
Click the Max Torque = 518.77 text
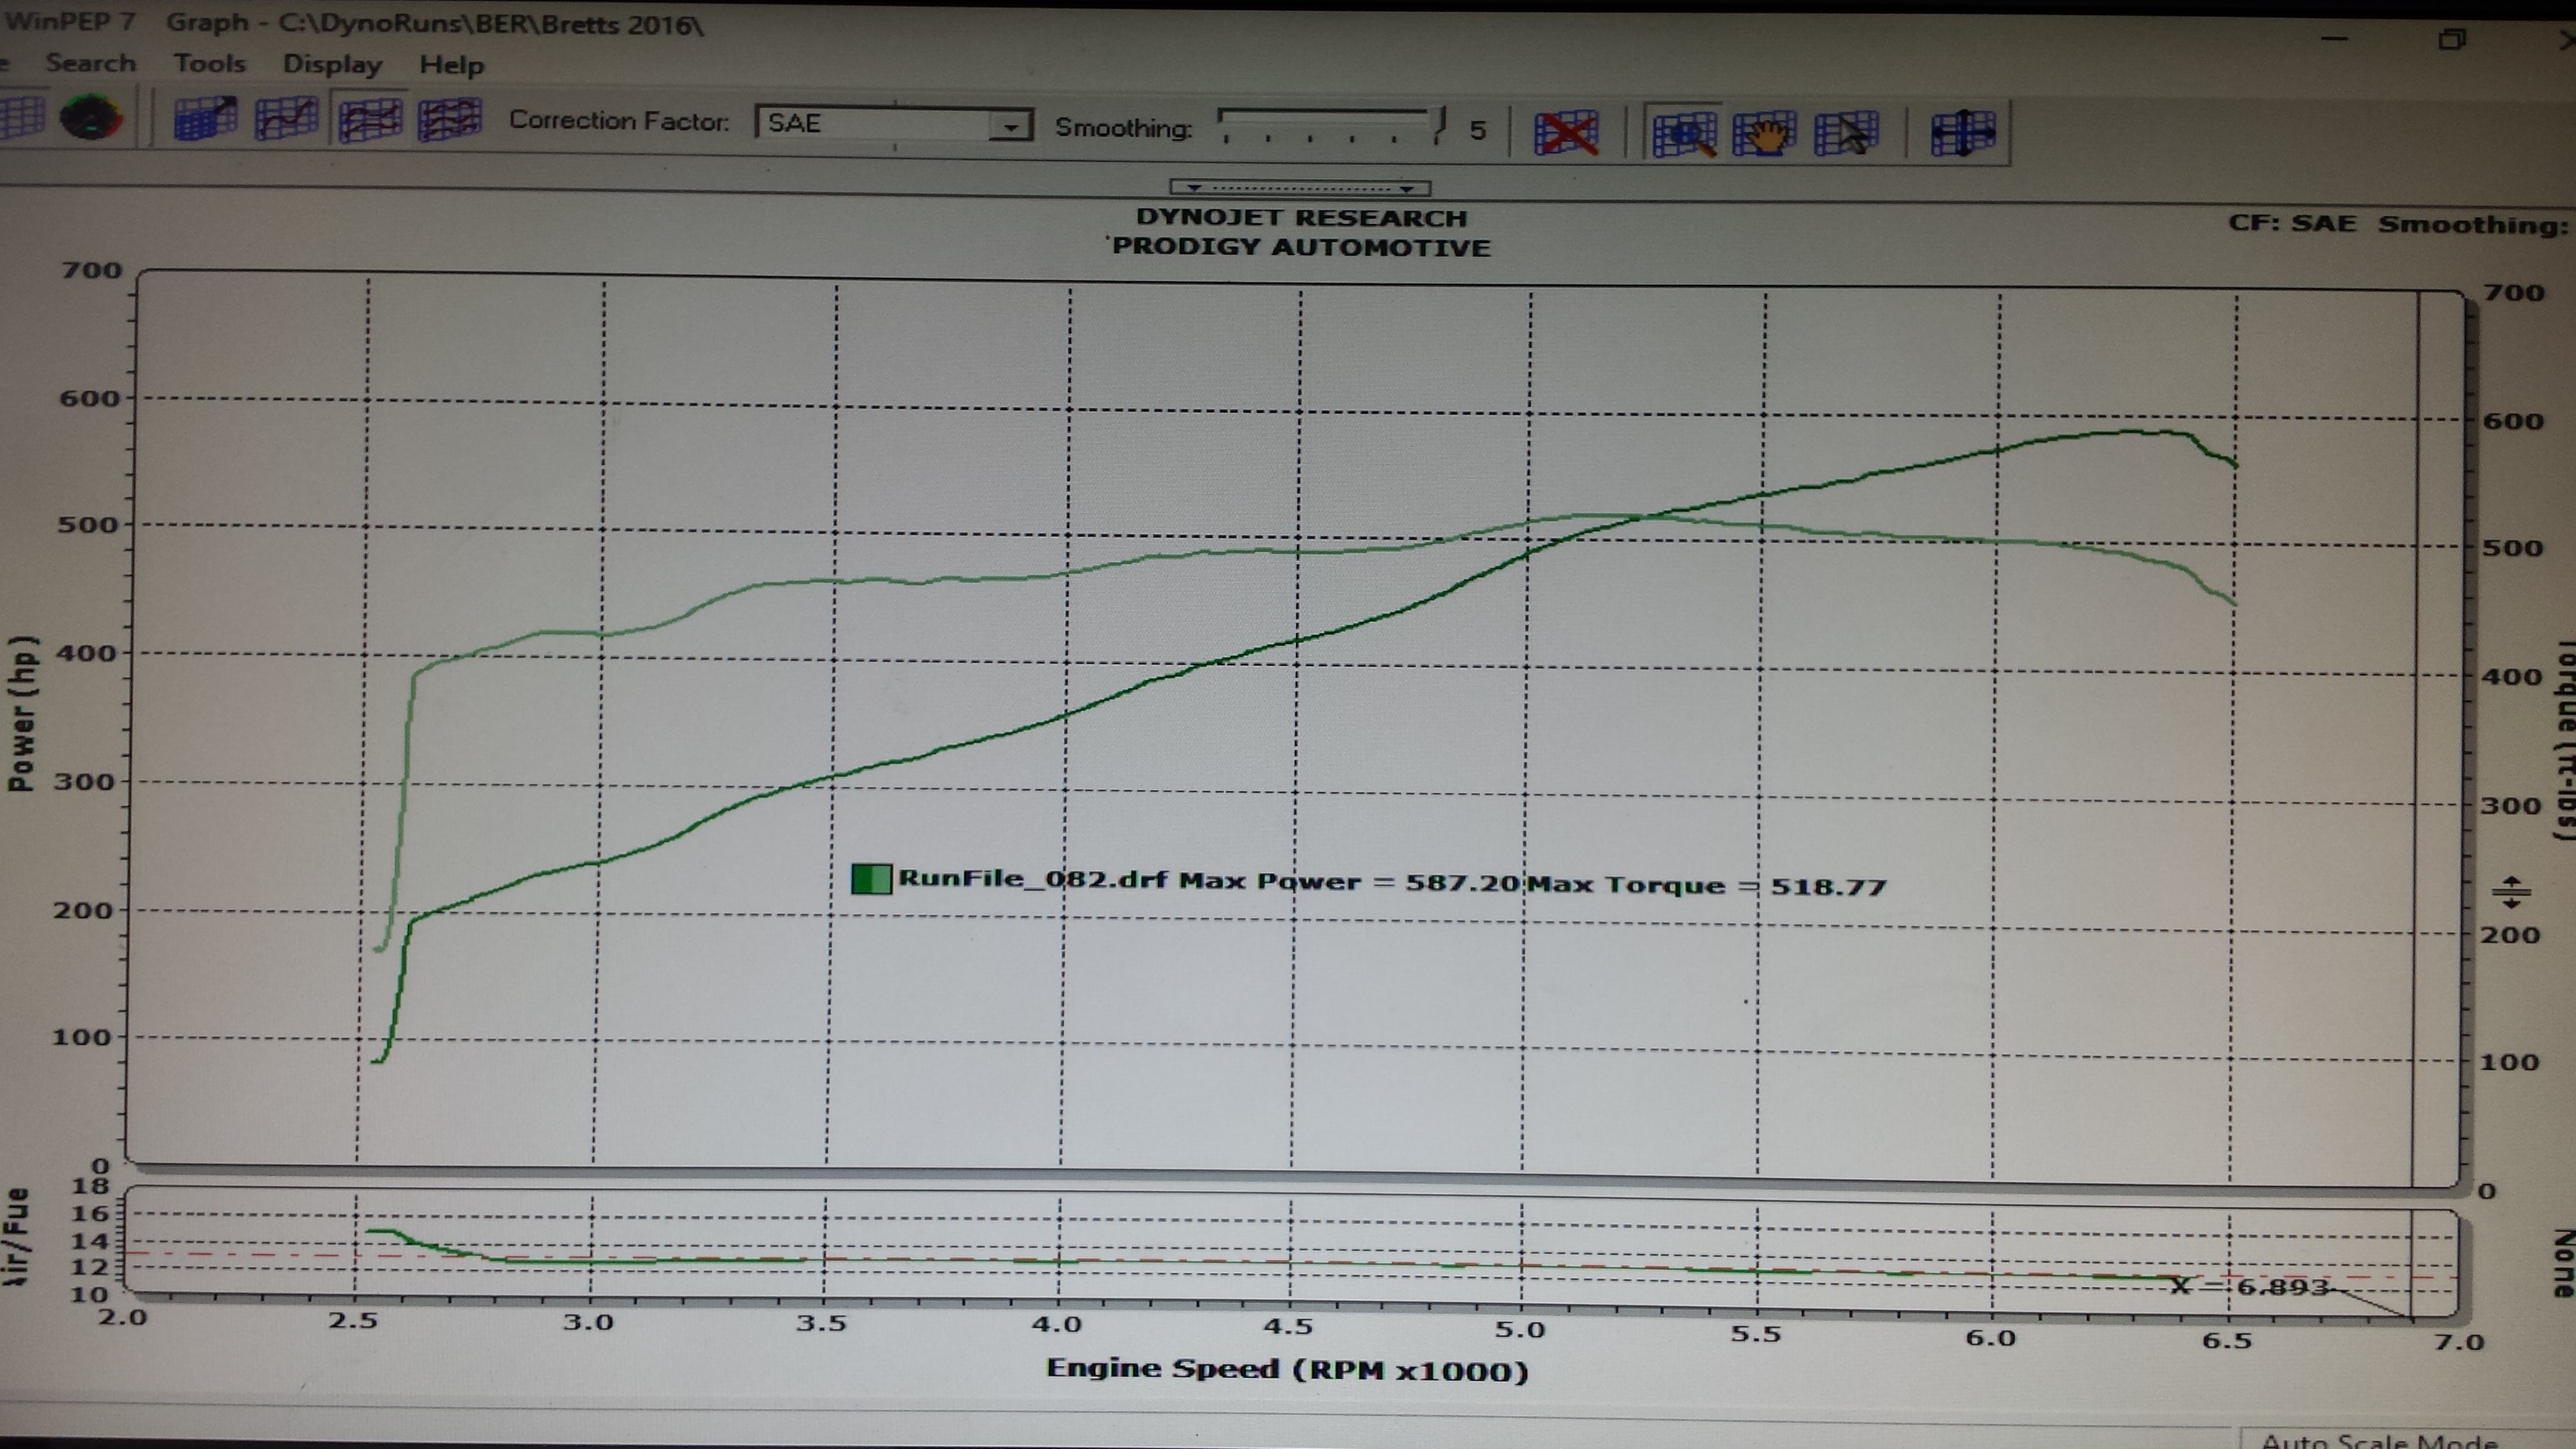pyautogui.click(x=1707, y=886)
